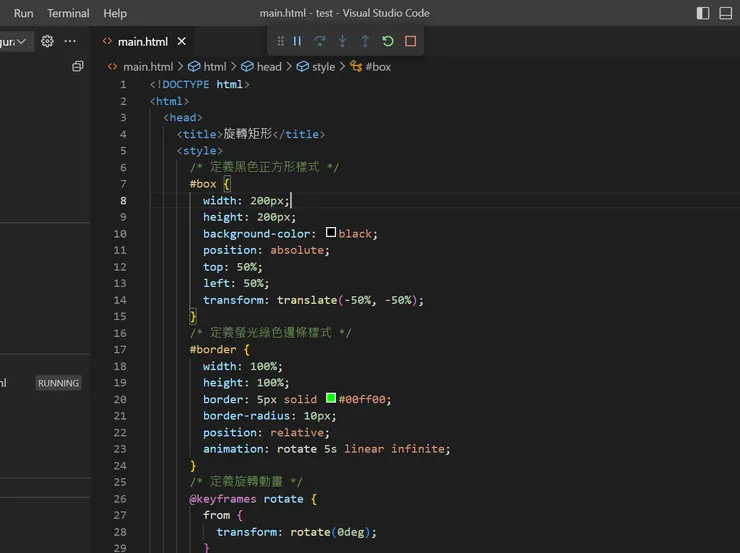Open the Help menu
Viewport: 740px width, 553px height.
[115, 13]
